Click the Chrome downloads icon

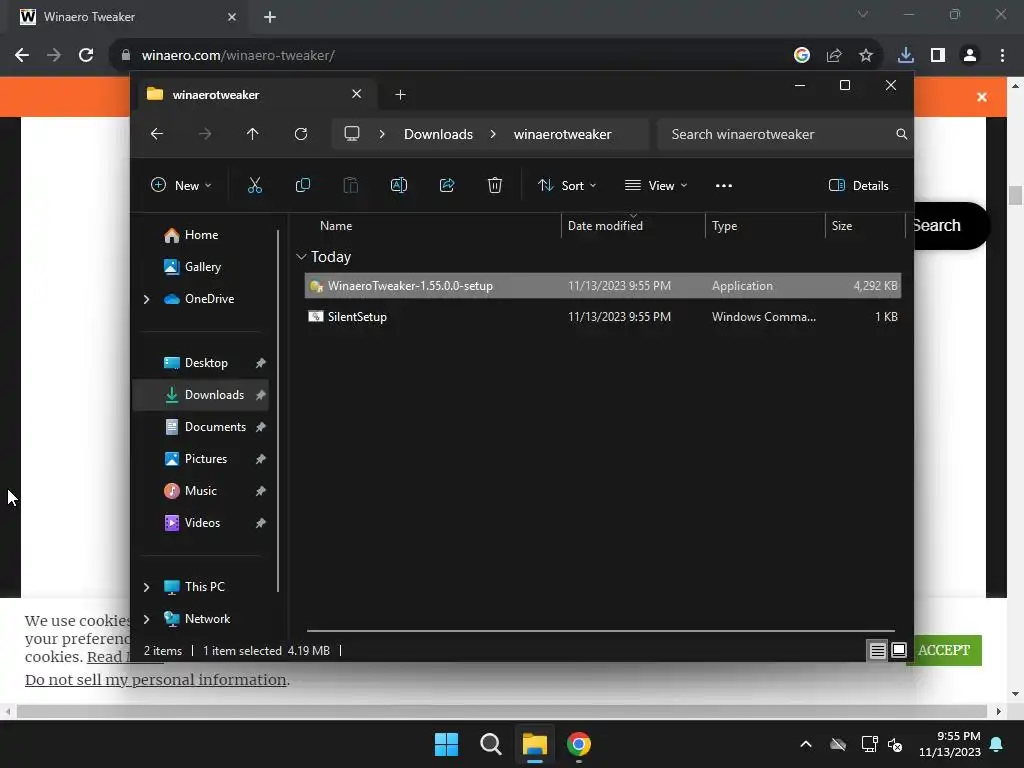(x=906, y=56)
